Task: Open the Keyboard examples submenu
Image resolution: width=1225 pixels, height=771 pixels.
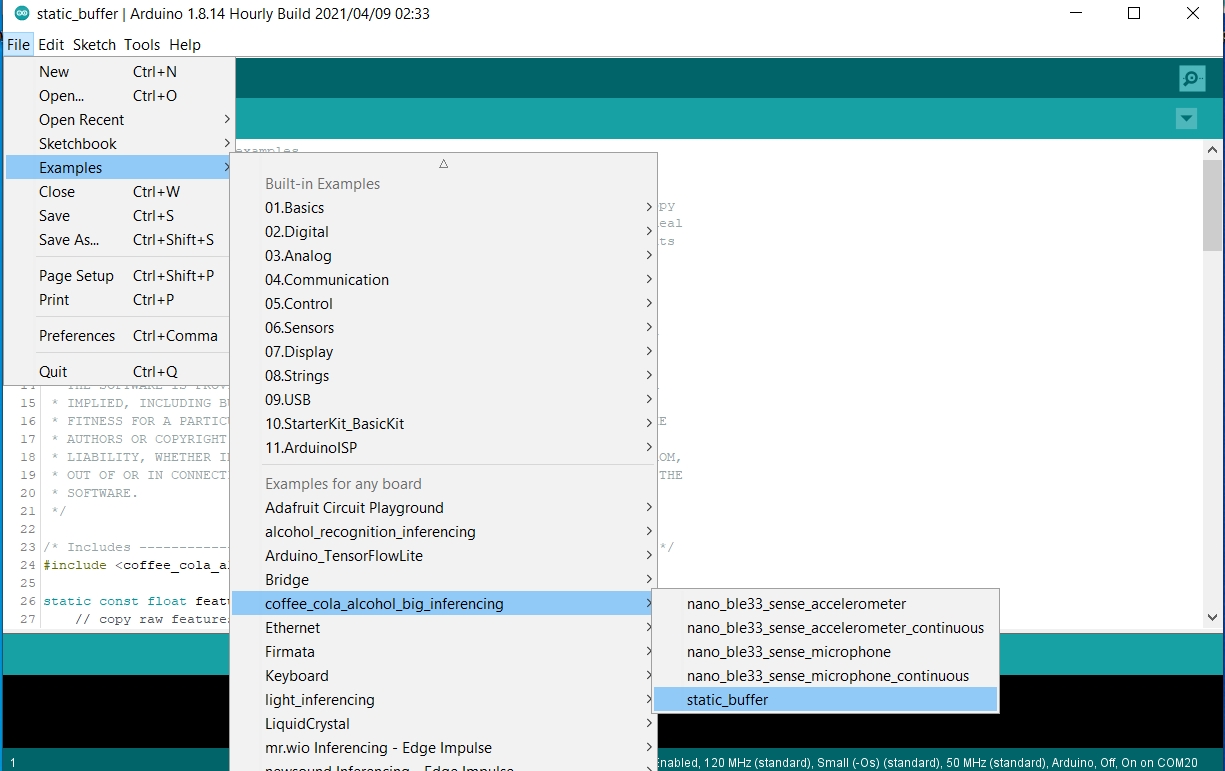Action: (444, 676)
